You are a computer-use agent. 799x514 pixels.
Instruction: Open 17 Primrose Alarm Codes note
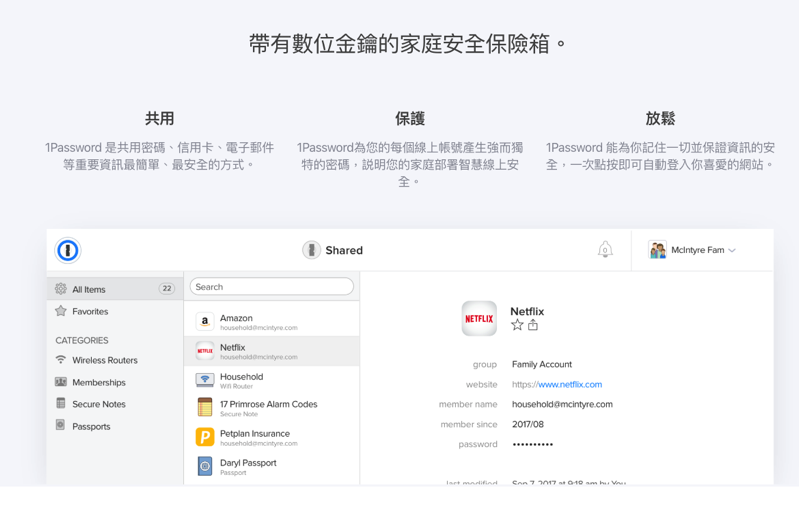272,408
